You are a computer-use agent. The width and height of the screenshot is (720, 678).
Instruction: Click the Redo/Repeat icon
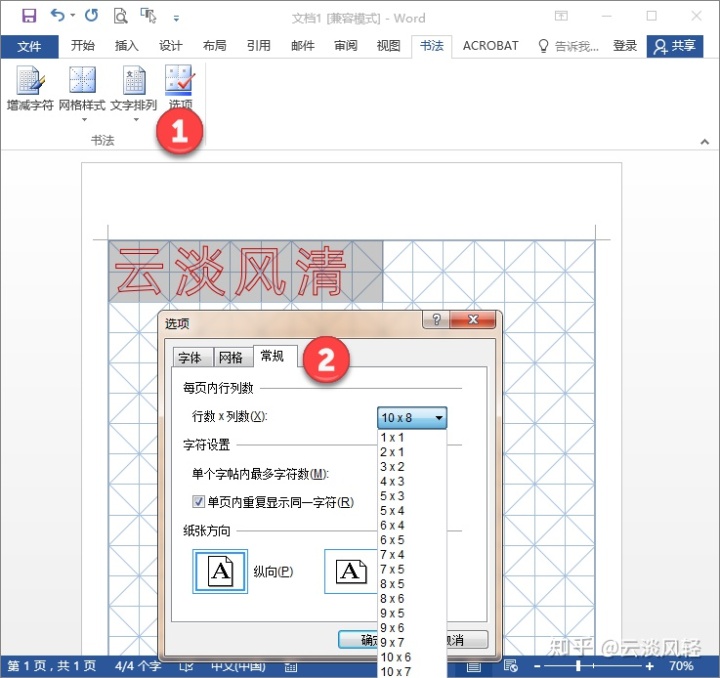pyautogui.click(x=91, y=16)
